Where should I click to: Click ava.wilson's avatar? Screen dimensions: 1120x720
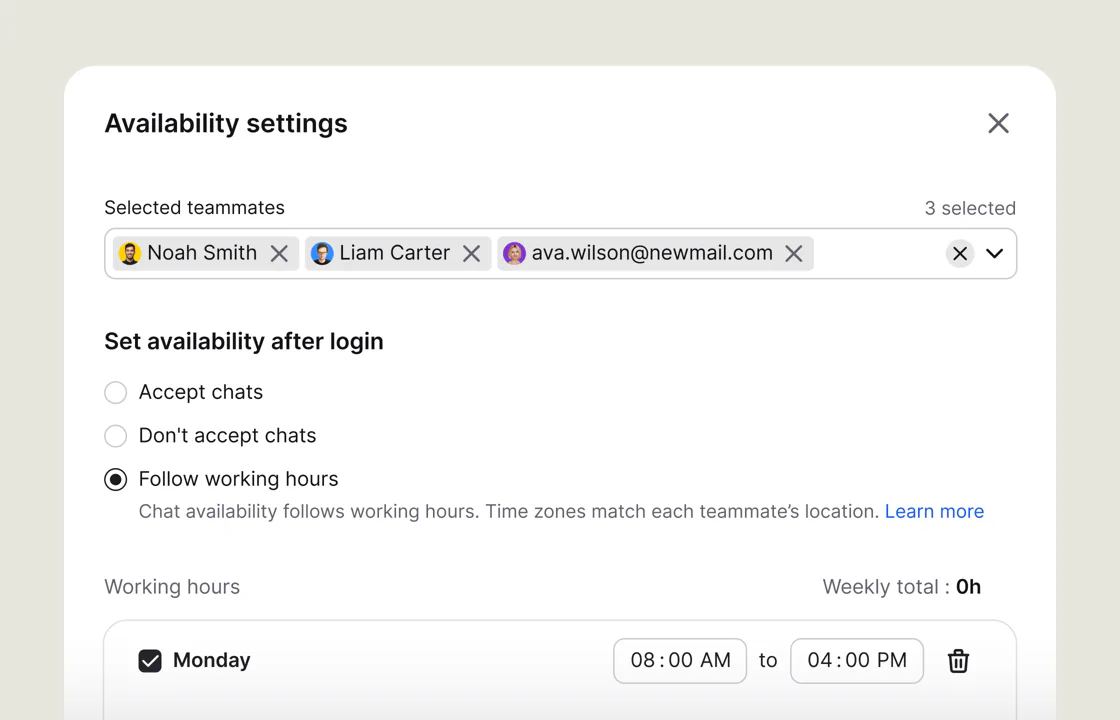pos(514,254)
